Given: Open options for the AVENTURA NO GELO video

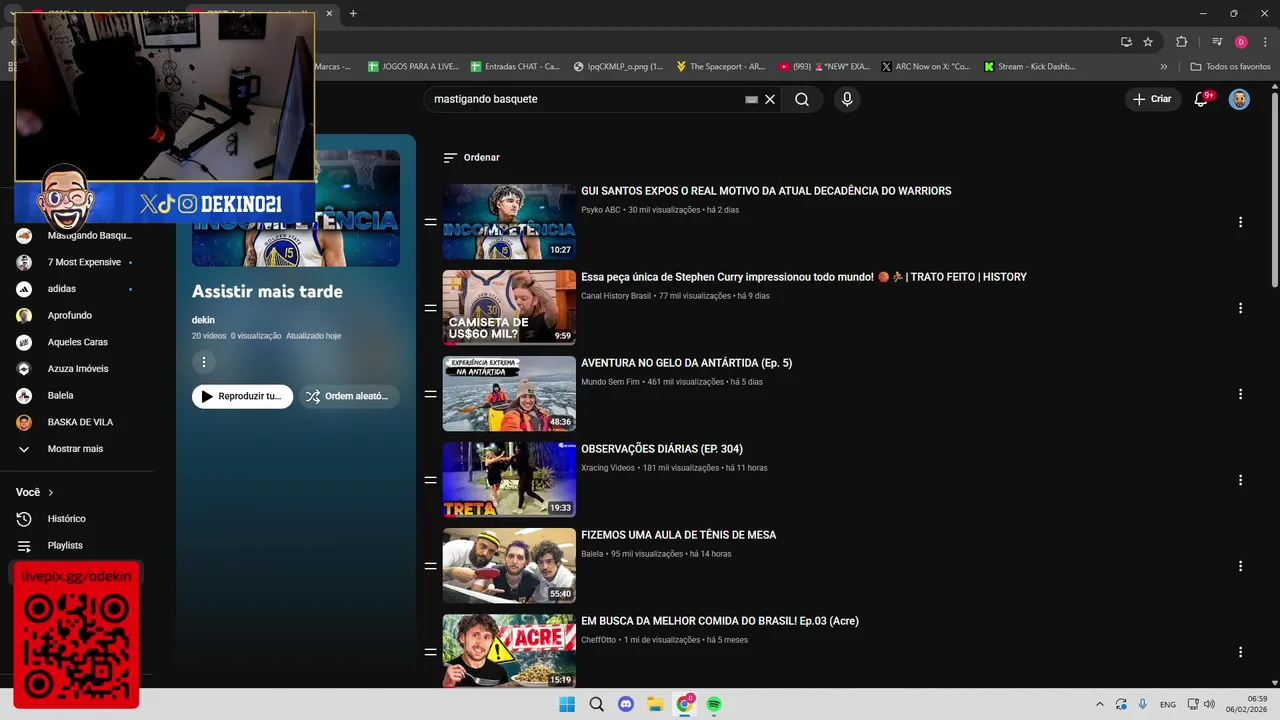Looking at the screenshot, I should pyautogui.click(x=1240, y=394).
